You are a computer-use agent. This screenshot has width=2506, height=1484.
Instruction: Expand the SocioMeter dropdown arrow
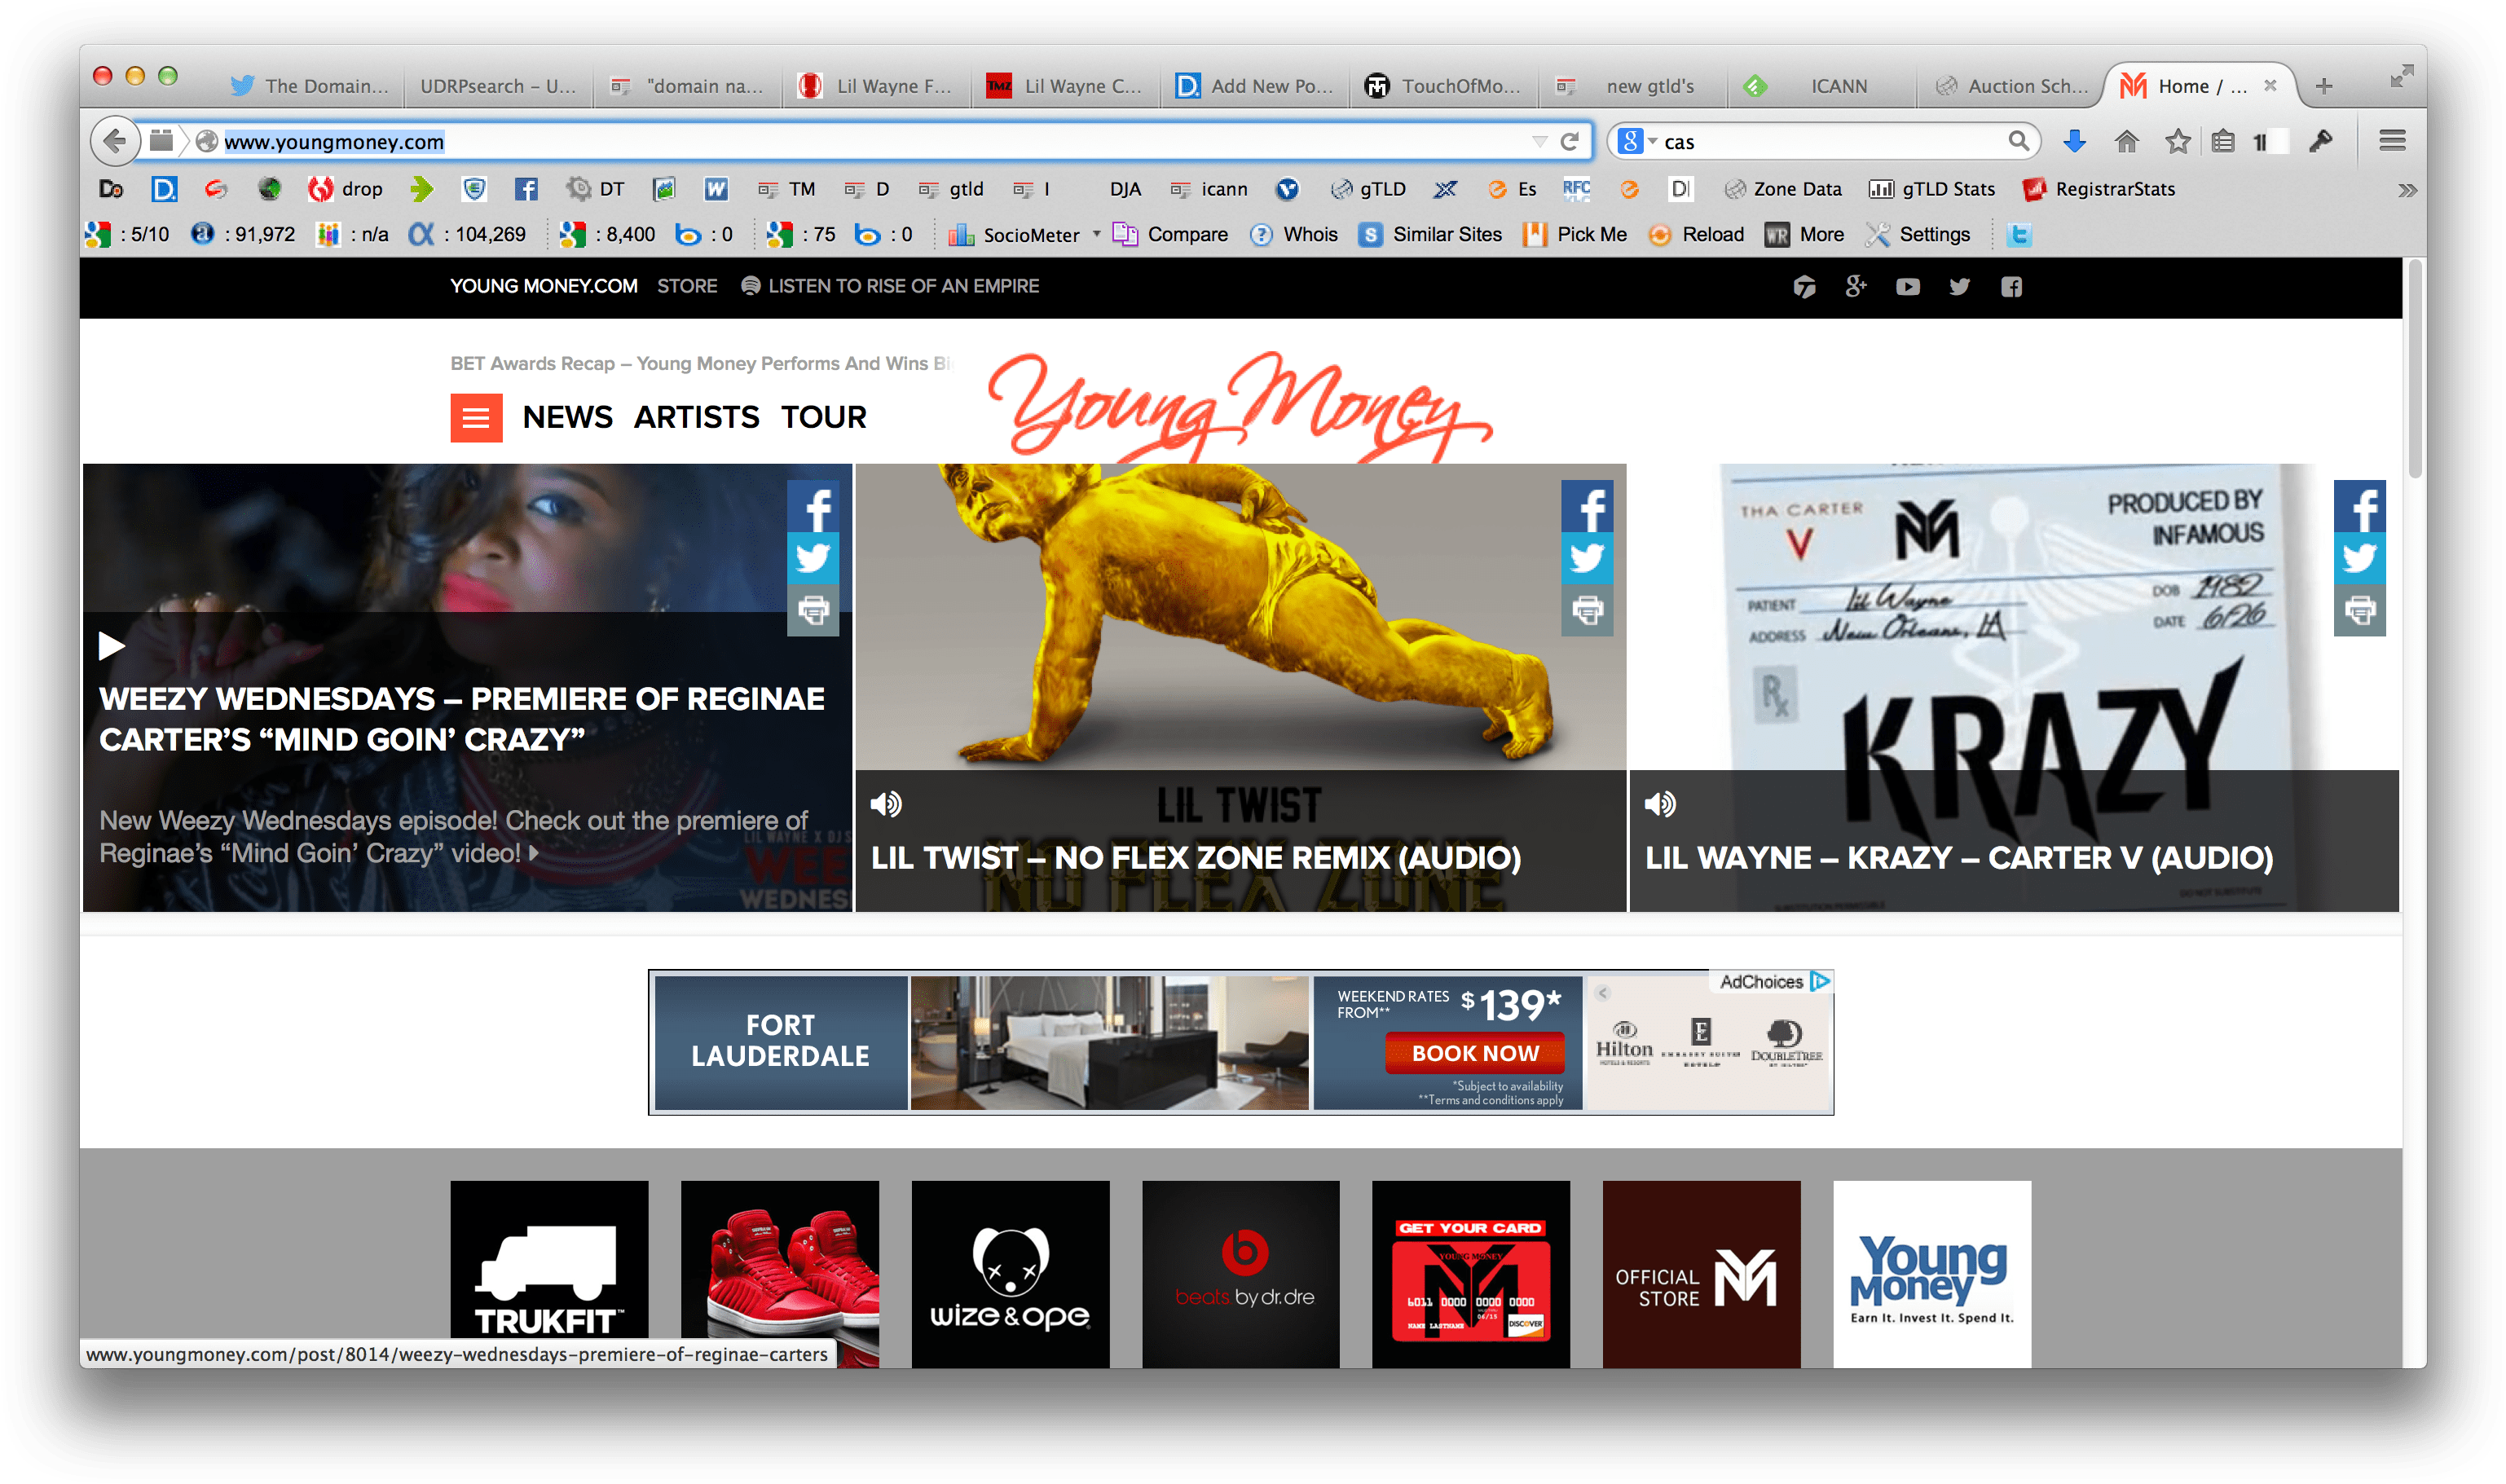(x=1097, y=234)
